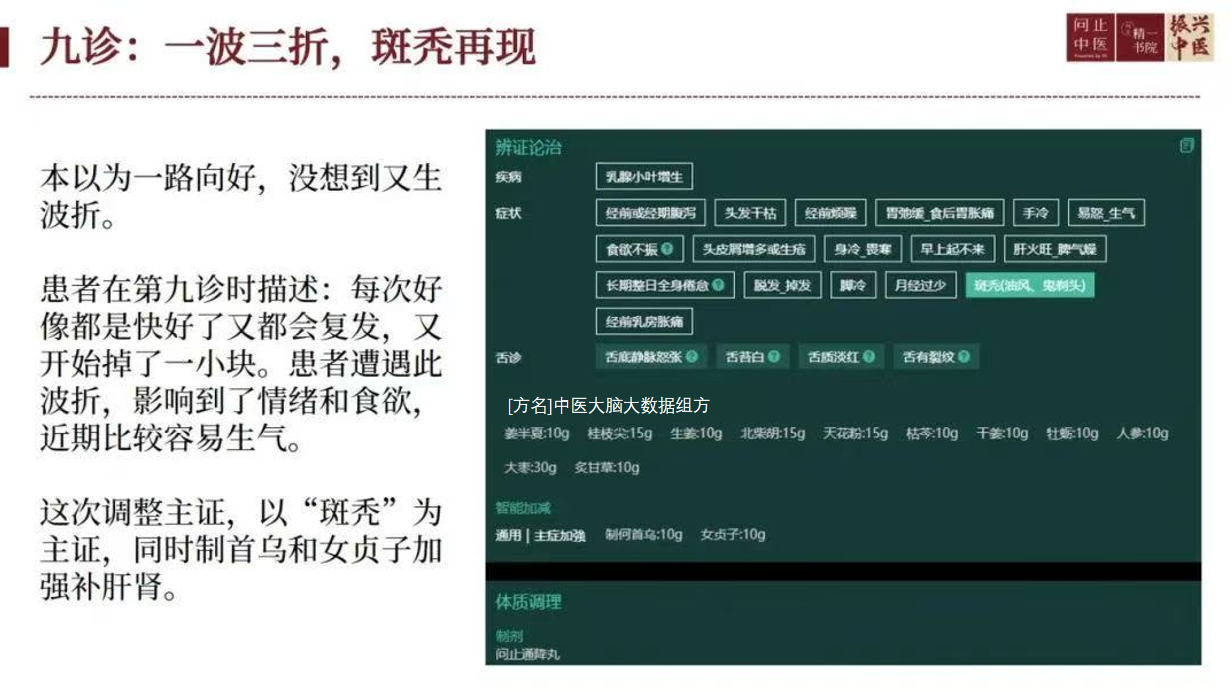Click the 舌诊 row label
Image resolution: width=1232 pixels, height=694 pixels.
tap(508, 357)
